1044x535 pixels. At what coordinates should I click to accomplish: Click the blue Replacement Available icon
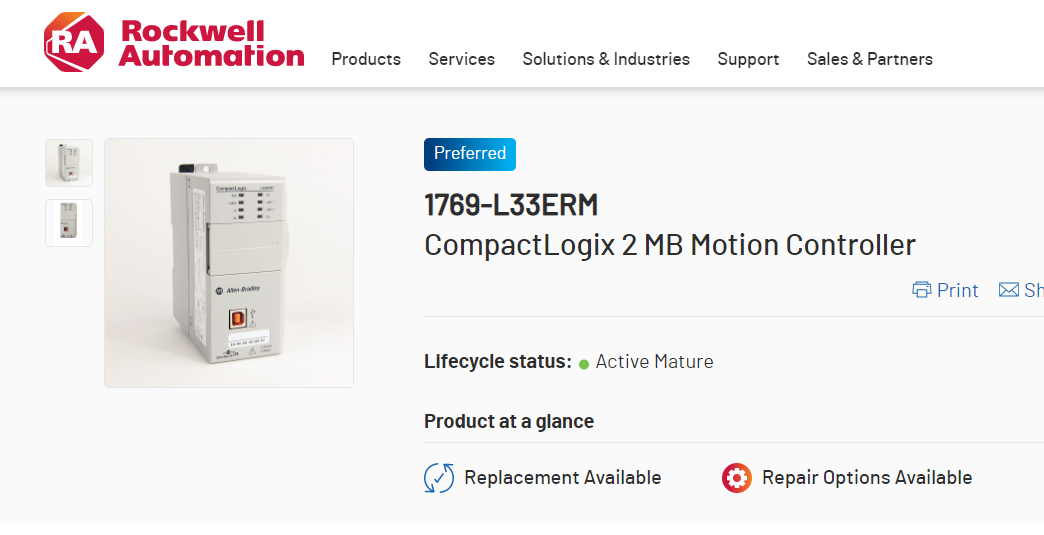tap(439, 478)
